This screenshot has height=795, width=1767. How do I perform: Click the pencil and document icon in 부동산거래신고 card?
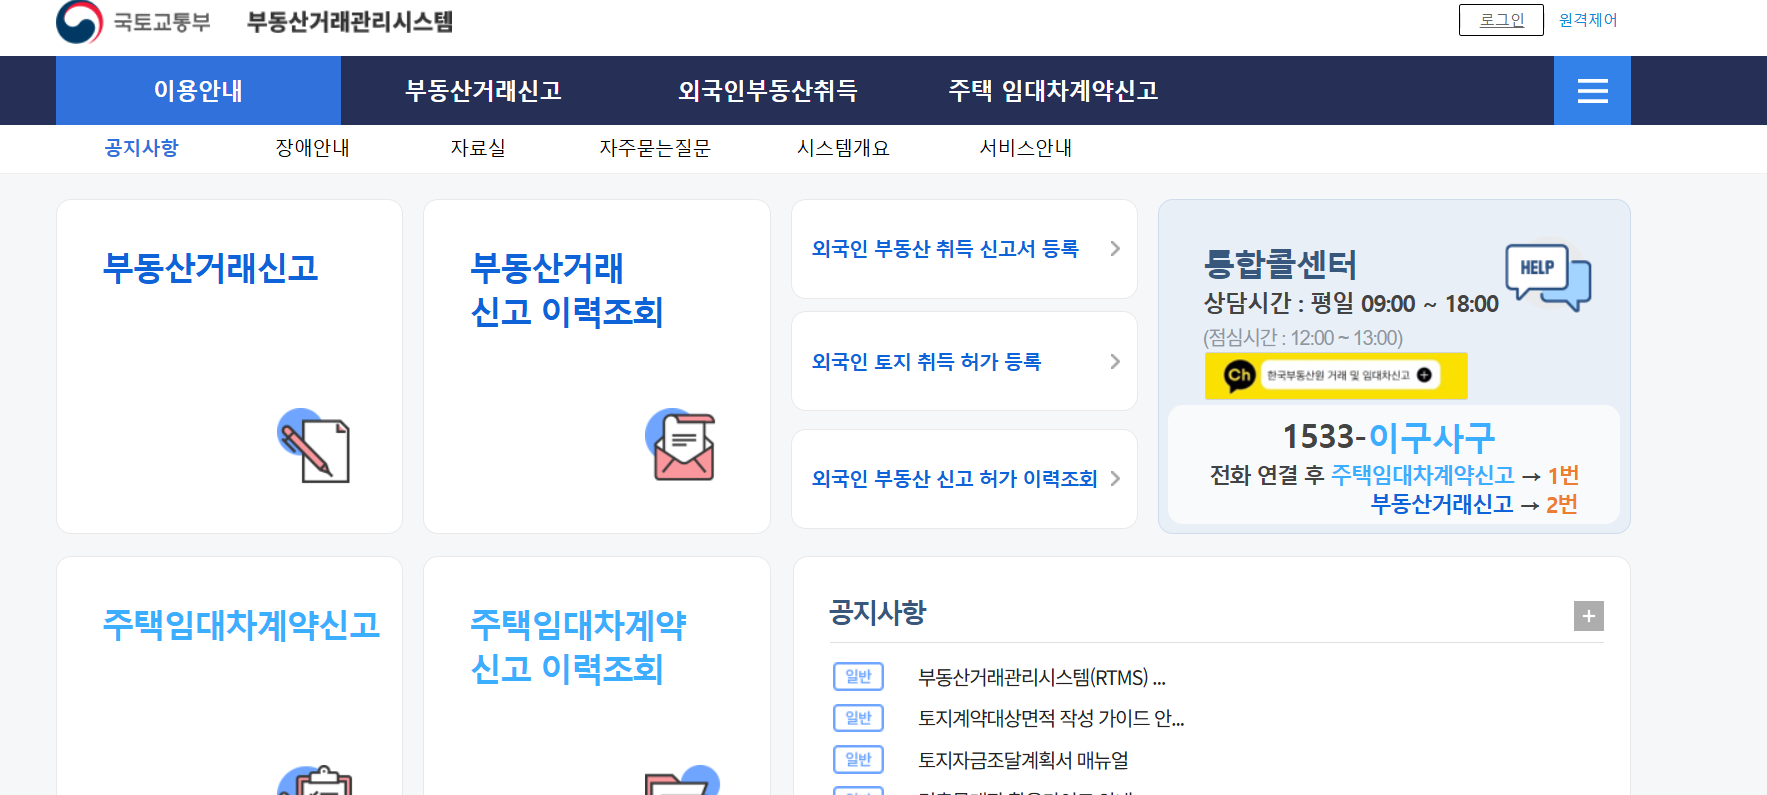pyautogui.click(x=314, y=445)
